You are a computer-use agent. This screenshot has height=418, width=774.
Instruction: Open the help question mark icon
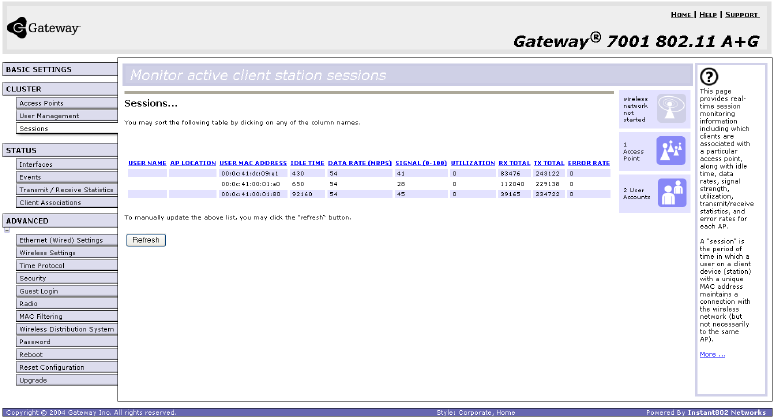pos(709,76)
